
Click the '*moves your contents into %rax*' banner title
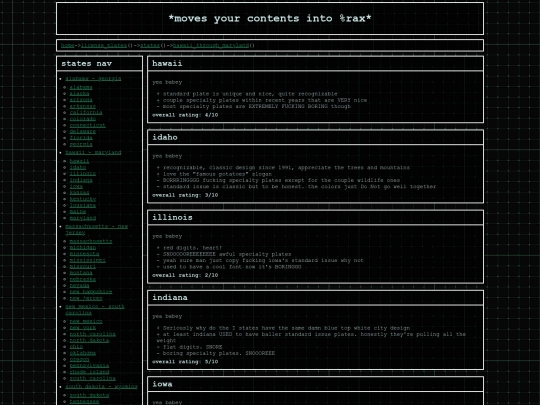270,18
